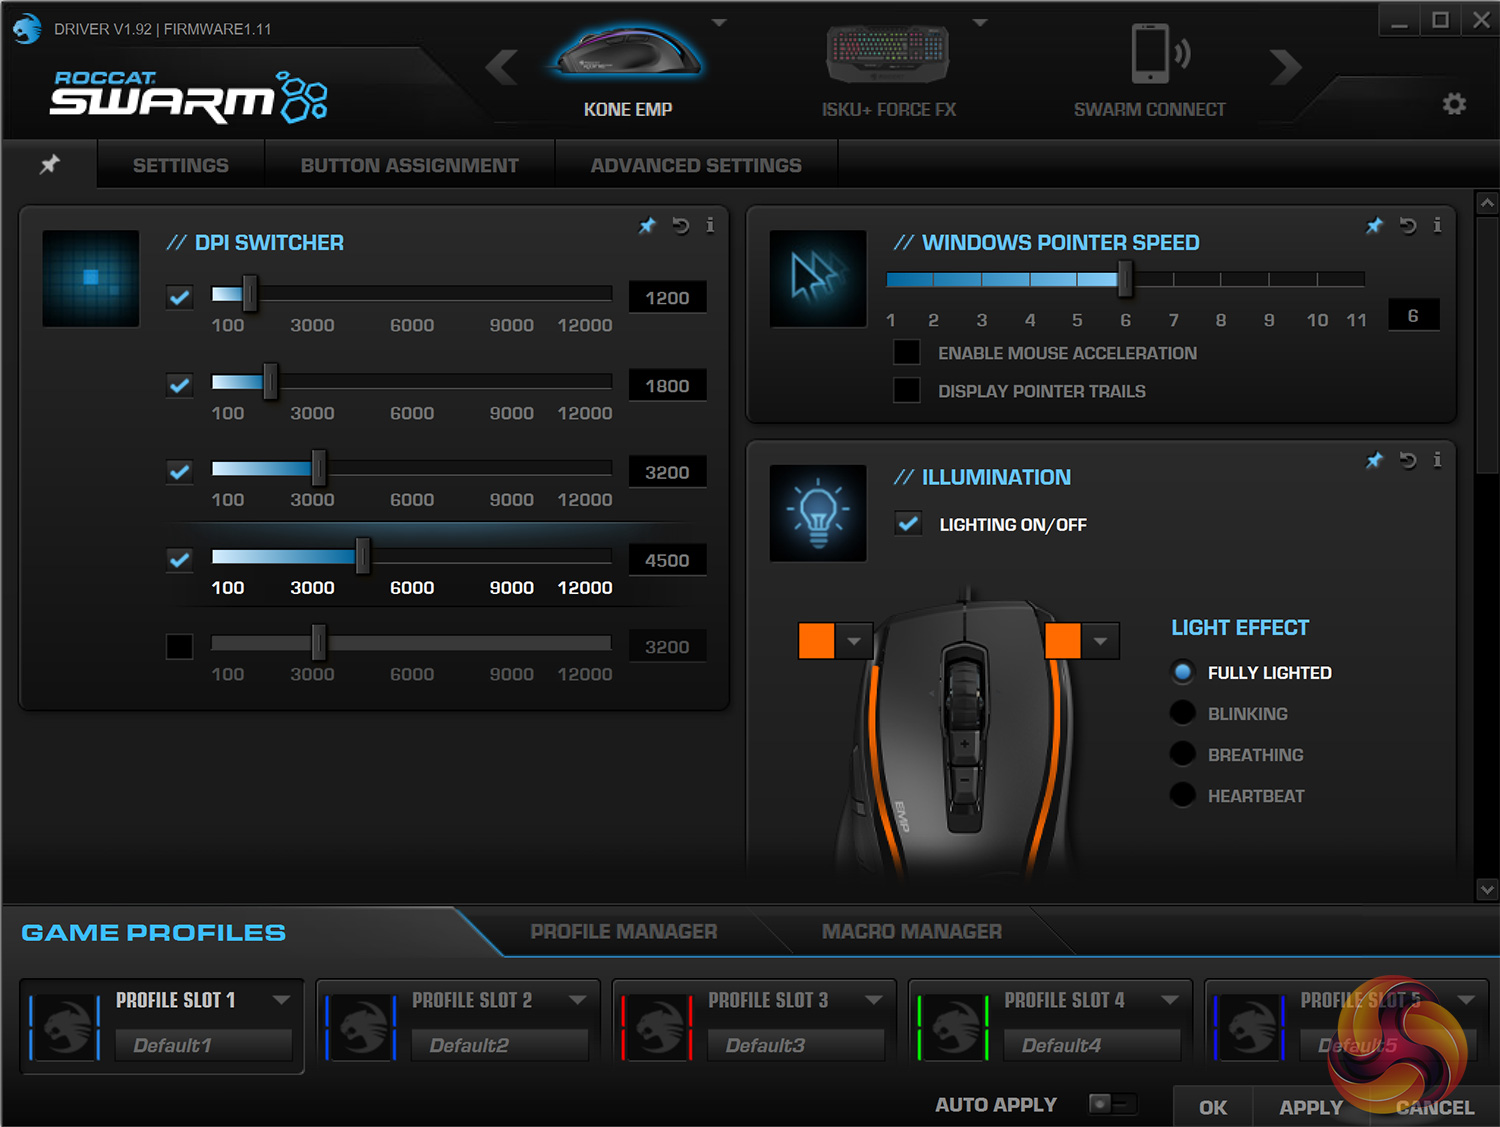Open the Swarm Connect phone icon

[x=1159, y=53]
